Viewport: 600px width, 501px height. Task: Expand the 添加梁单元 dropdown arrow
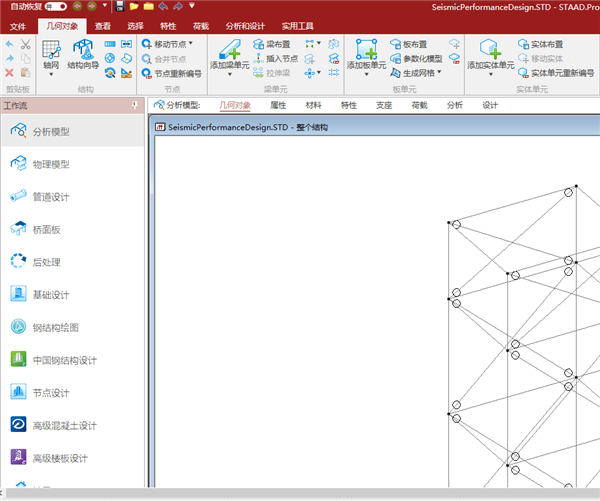click(230, 75)
